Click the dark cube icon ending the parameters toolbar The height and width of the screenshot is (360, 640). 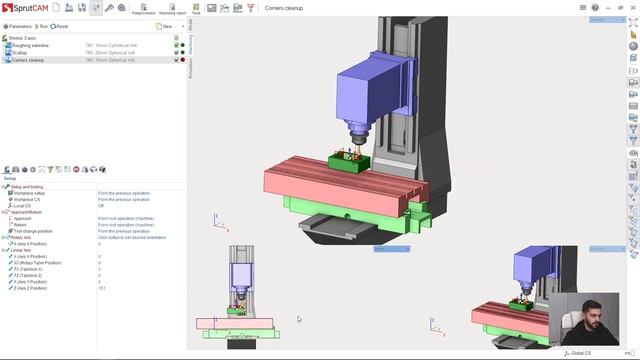point(102,169)
